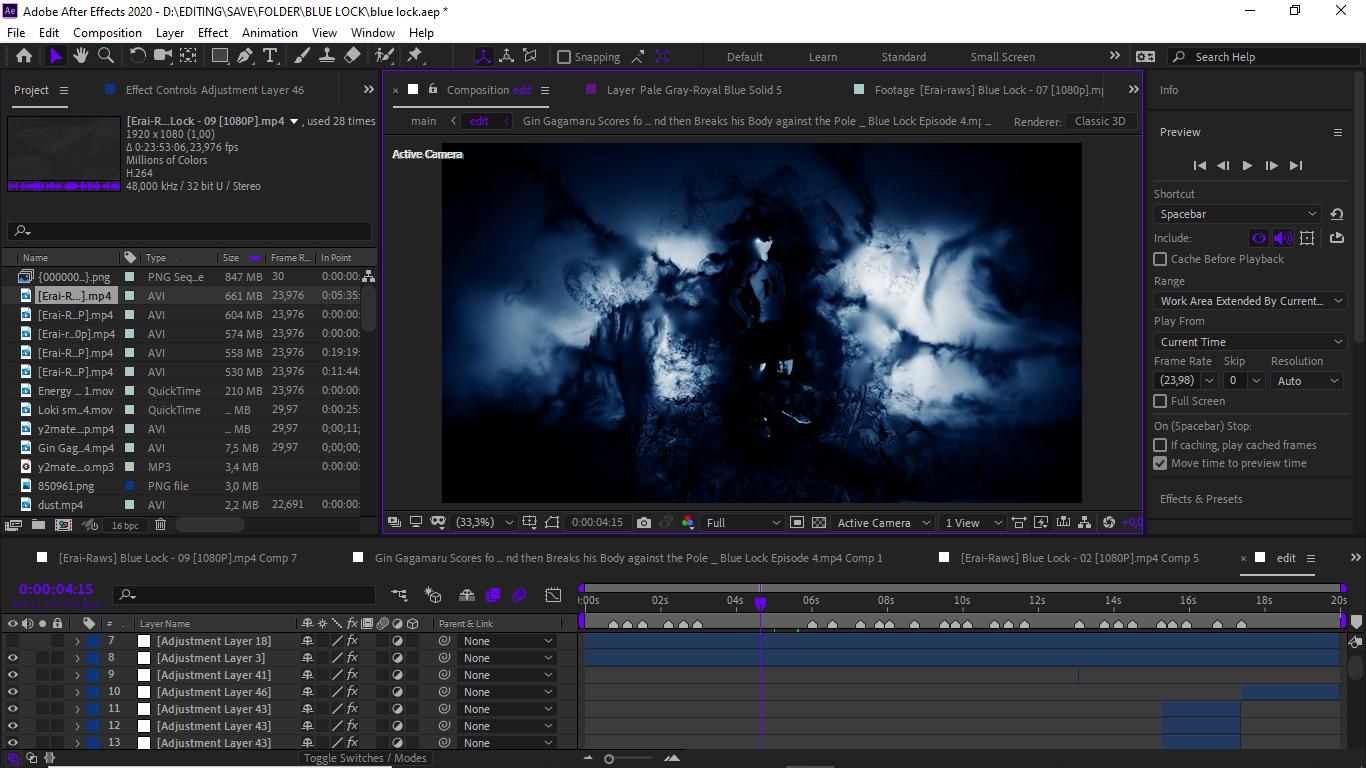Click blue label swatch of layer 10
1366x768 pixels.
(94, 692)
